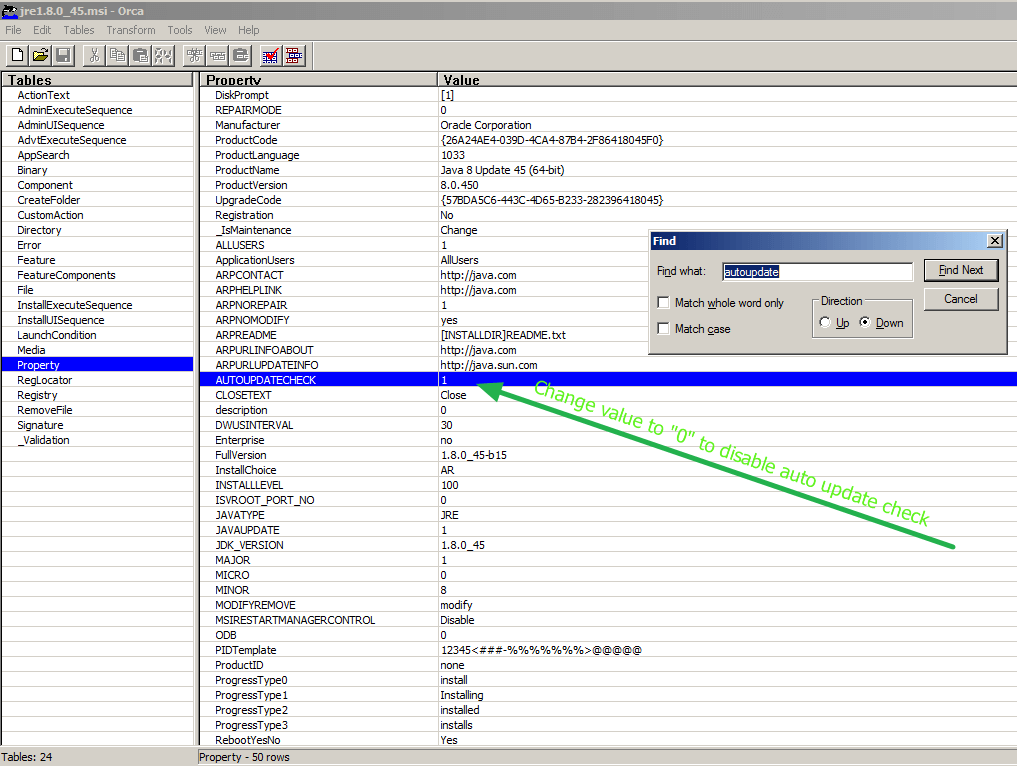Create a new MSI file via toolbar icon
The height and width of the screenshot is (766, 1017).
tap(17, 55)
